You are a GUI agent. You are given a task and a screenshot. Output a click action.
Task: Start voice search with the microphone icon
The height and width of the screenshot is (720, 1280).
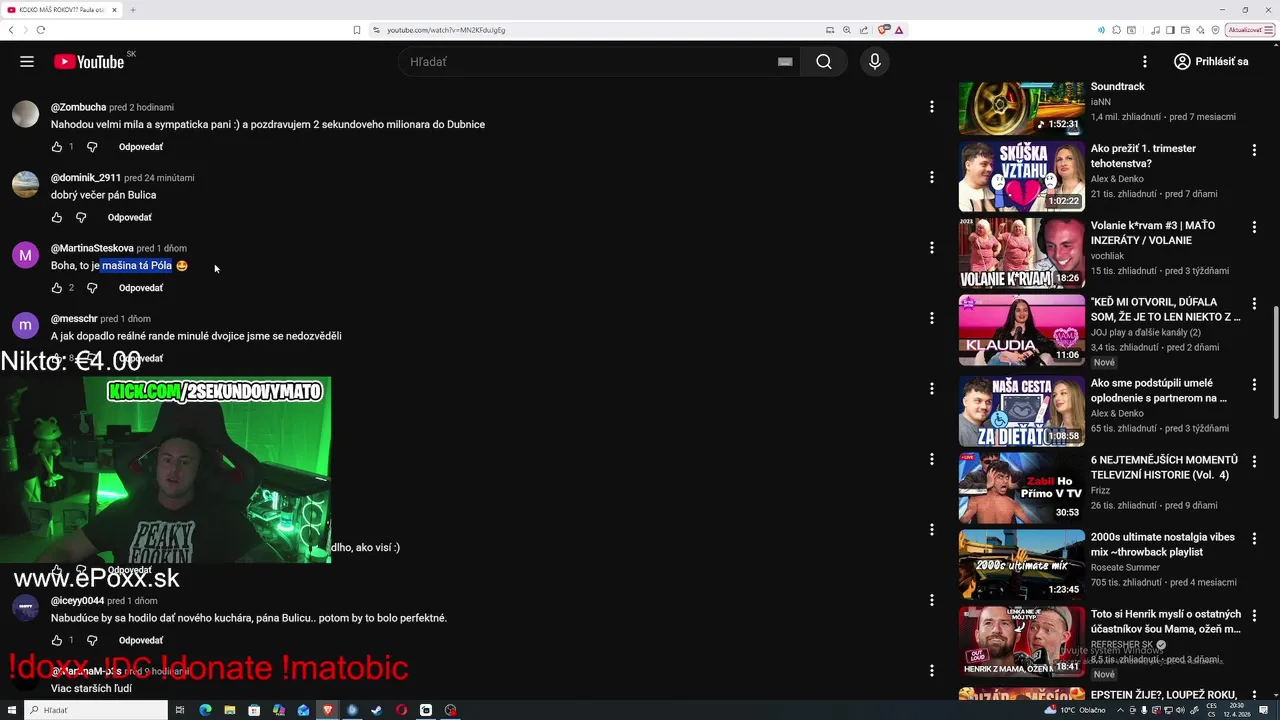(x=875, y=62)
